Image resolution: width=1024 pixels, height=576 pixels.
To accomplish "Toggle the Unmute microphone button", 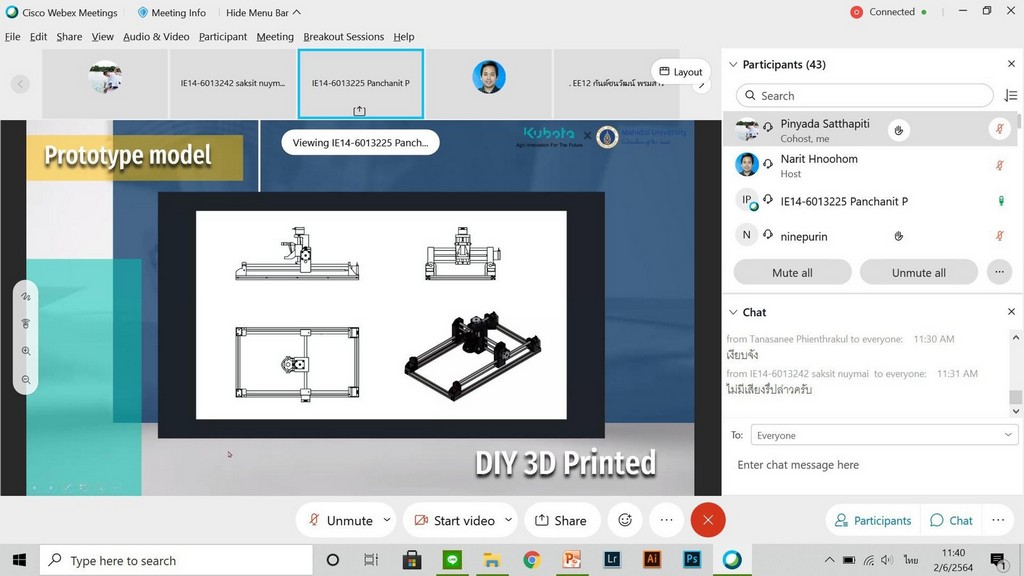I will (340, 520).
